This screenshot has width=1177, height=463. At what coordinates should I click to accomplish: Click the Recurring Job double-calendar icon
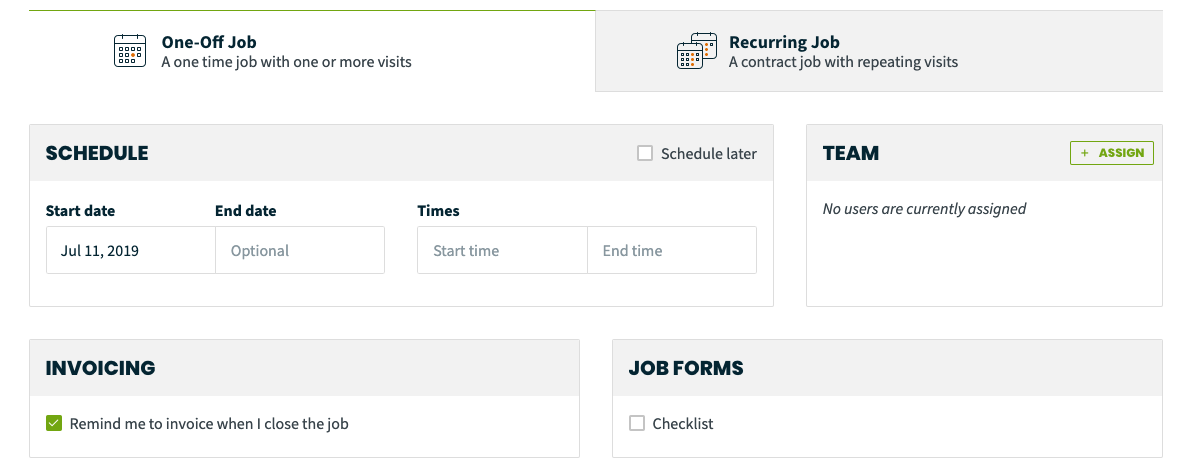click(x=697, y=51)
